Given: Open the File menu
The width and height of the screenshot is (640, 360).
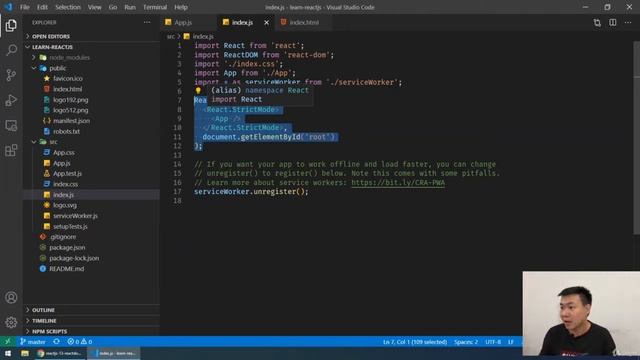Looking at the screenshot, I should [x=25, y=7].
